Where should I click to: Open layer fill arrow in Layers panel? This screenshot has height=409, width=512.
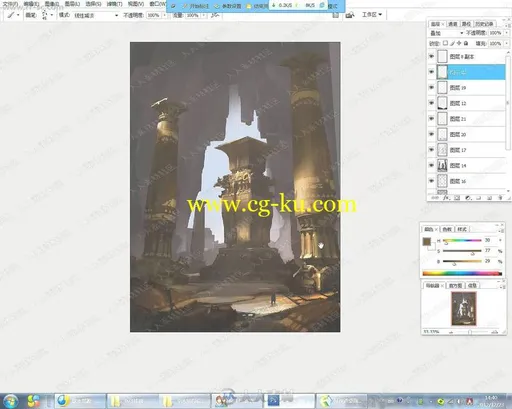(507, 44)
